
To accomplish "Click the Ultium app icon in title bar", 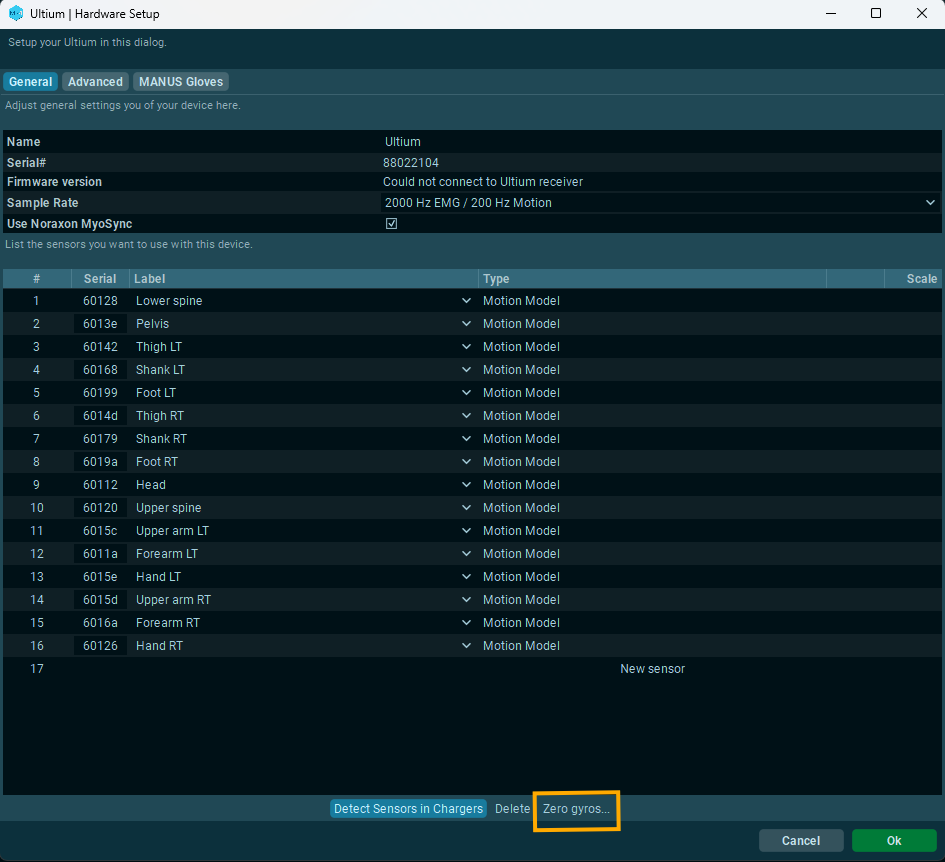I will 16,13.
